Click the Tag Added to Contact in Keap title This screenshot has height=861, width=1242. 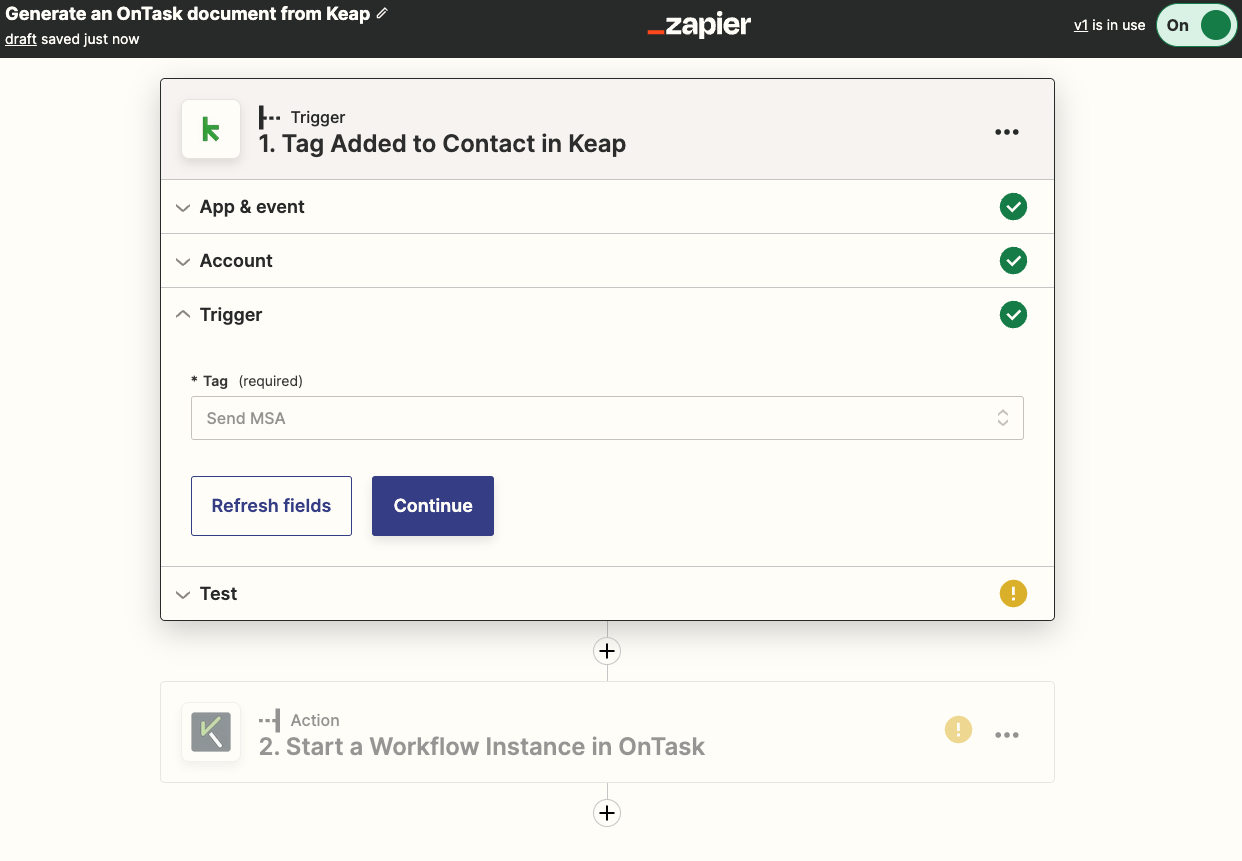(442, 144)
